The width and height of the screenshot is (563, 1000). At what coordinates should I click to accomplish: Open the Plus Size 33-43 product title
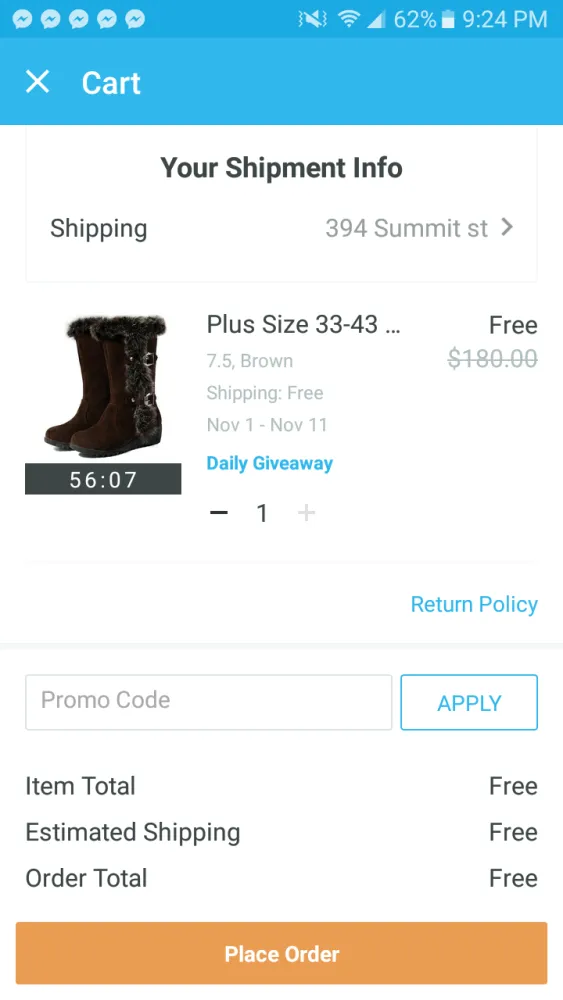[x=303, y=325]
